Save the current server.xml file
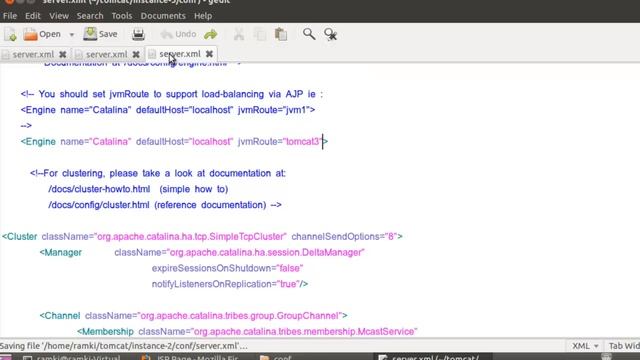 click(100, 34)
